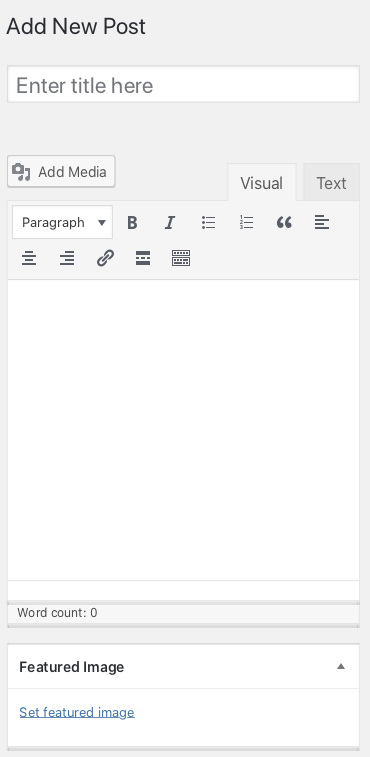Align text center
The width and height of the screenshot is (370, 757).
pyautogui.click(x=29, y=259)
